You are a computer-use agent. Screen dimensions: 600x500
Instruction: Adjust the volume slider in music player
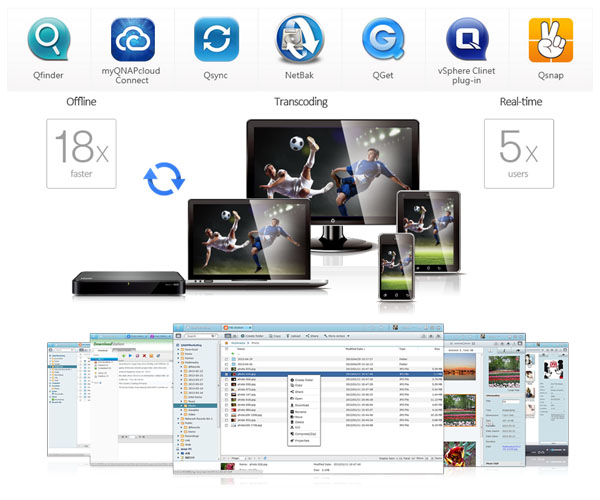[x=558, y=450]
